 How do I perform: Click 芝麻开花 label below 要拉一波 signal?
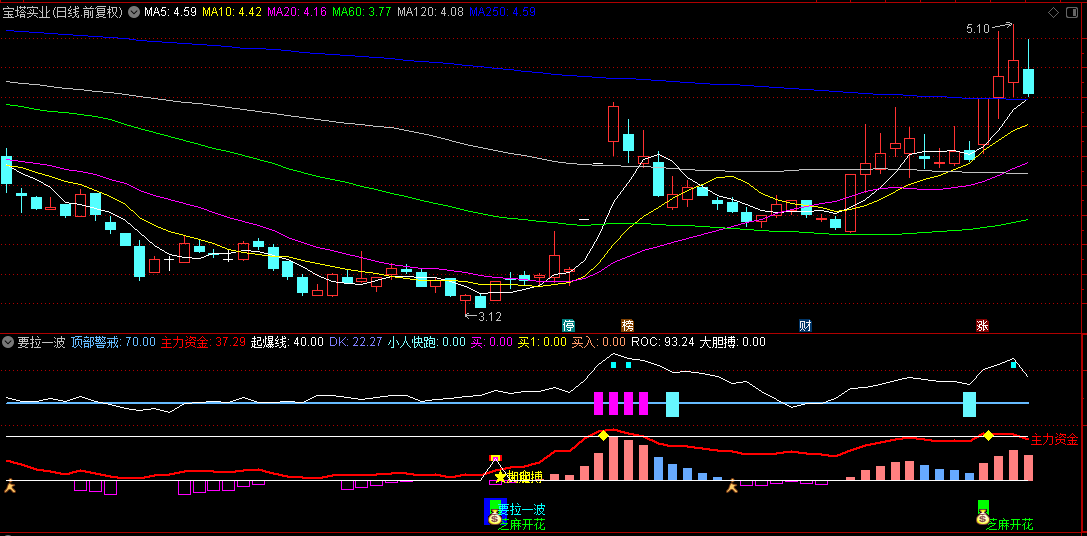click(x=522, y=524)
